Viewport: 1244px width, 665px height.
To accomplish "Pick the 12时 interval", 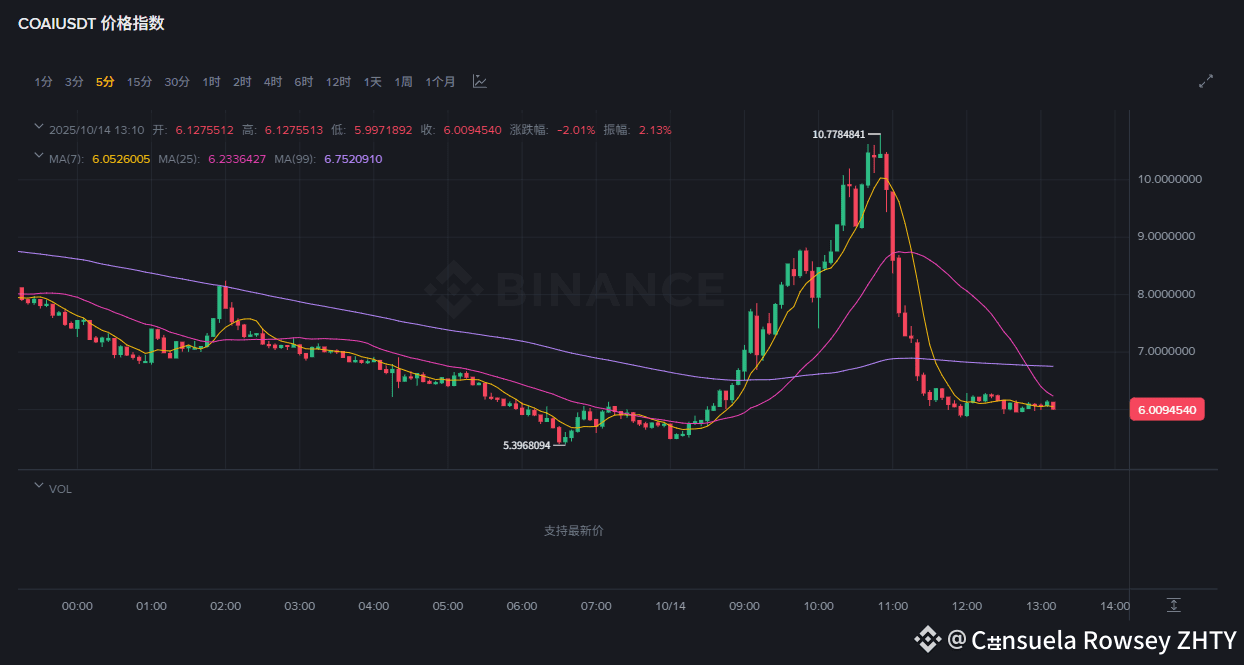I will coord(338,82).
